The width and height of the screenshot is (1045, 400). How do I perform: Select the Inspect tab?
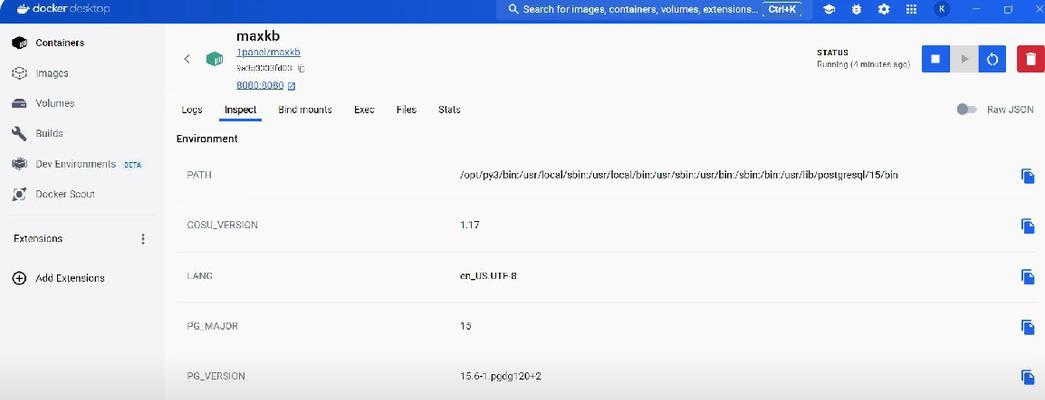[x=241, y=109]
